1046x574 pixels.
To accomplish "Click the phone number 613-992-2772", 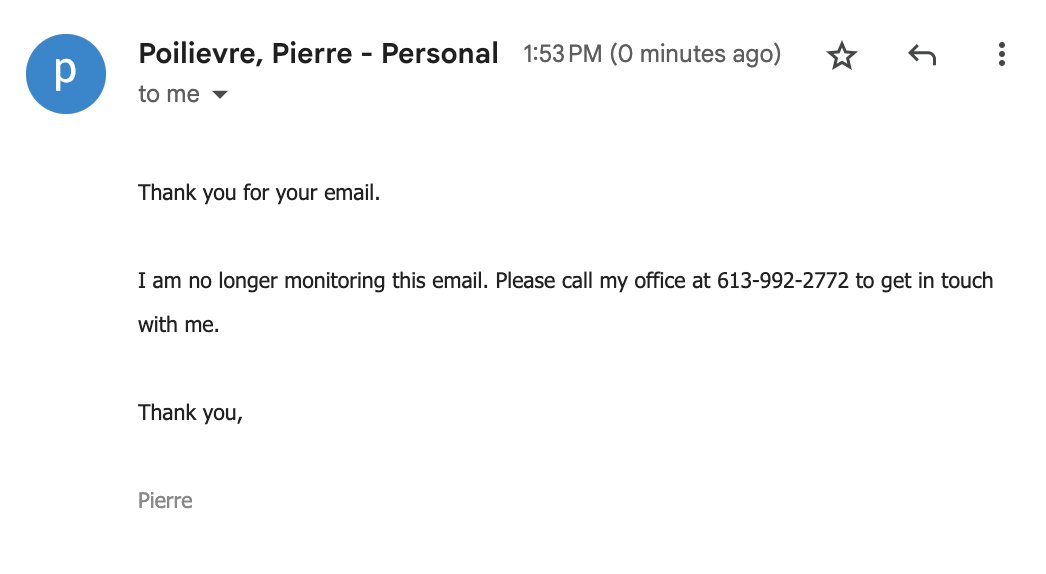I will coord(782,280).
